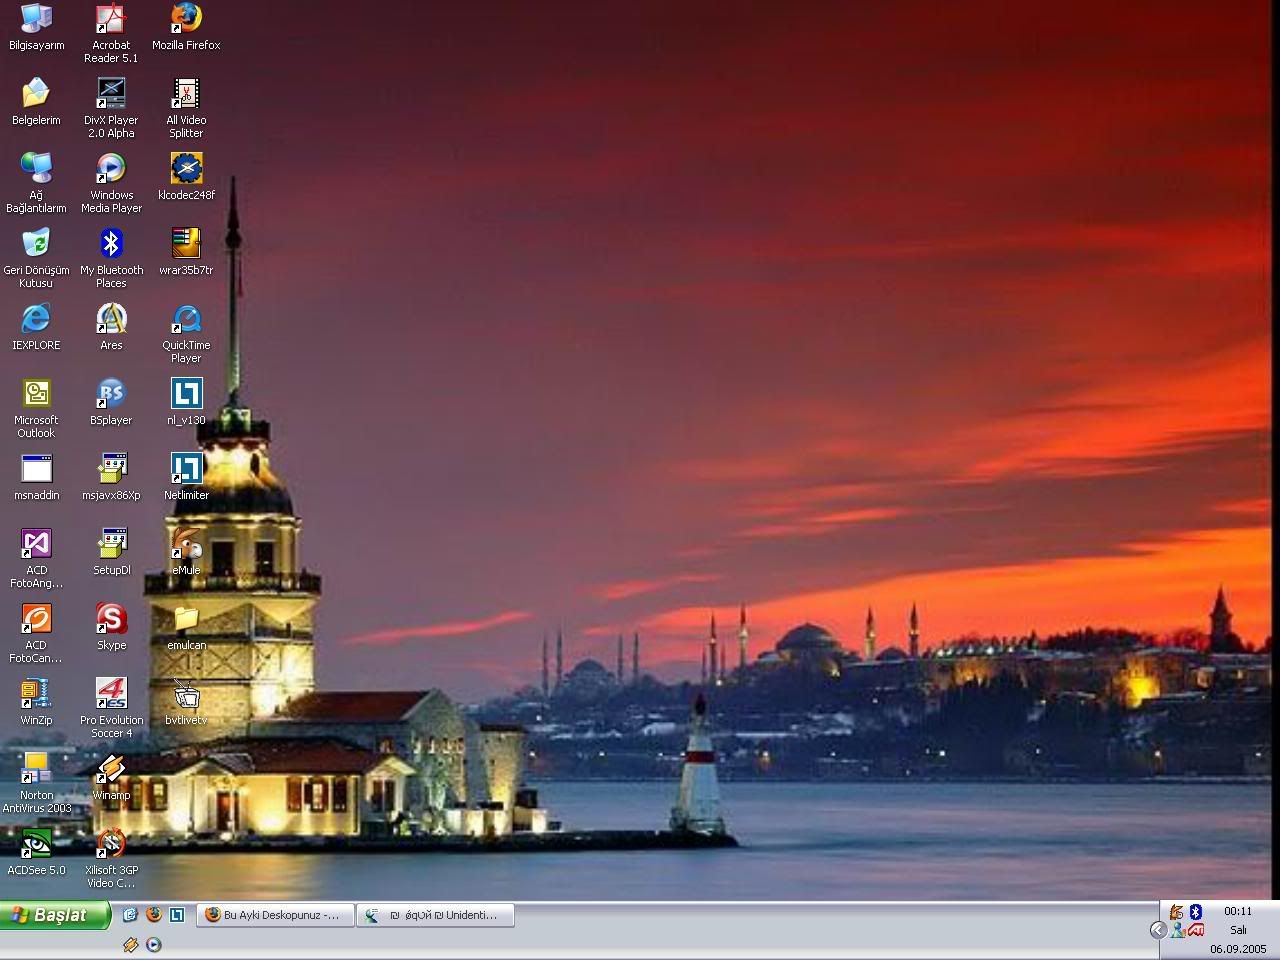Click the Windows Media Player desktop icon
Viewport: 1280px width, 960px height.
point(111,170)
